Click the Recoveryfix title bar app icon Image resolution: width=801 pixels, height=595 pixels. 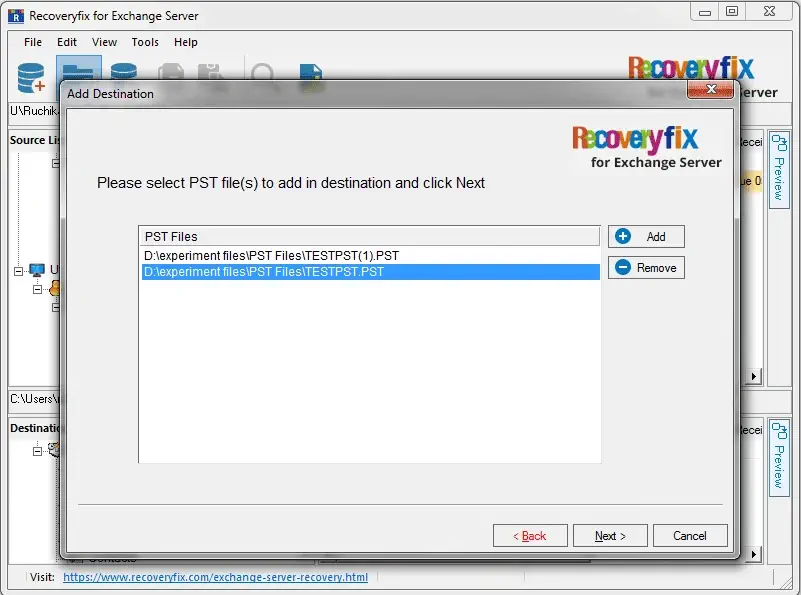click(x=16, y=16)
